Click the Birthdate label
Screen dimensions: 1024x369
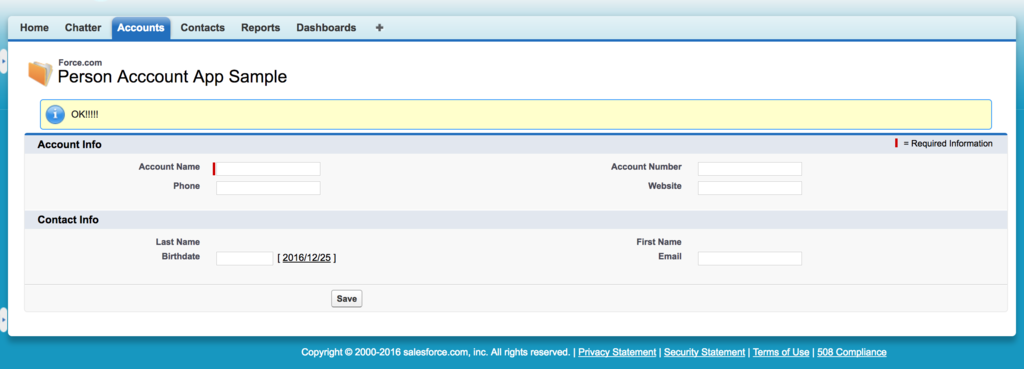181,257
